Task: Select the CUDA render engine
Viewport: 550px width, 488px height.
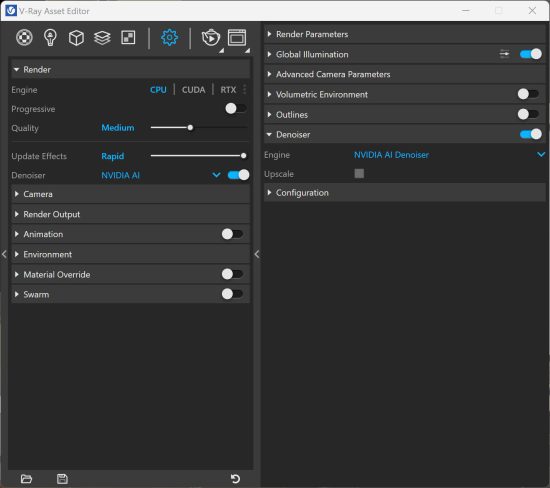Action: (x=193, y=90)
